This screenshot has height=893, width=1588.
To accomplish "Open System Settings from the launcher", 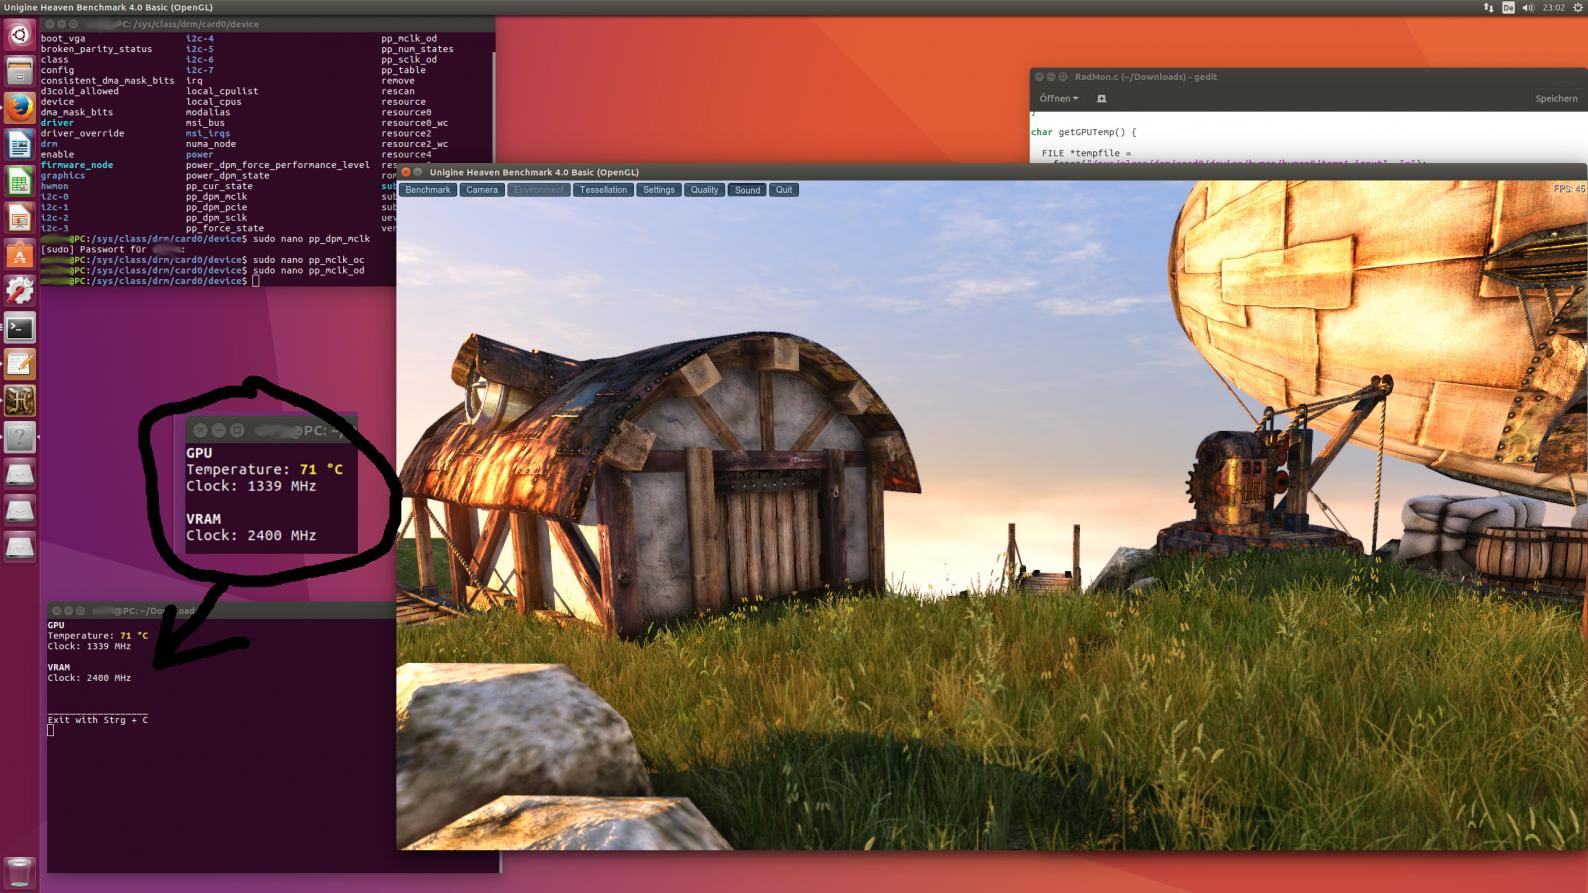I will click(19, 291).
